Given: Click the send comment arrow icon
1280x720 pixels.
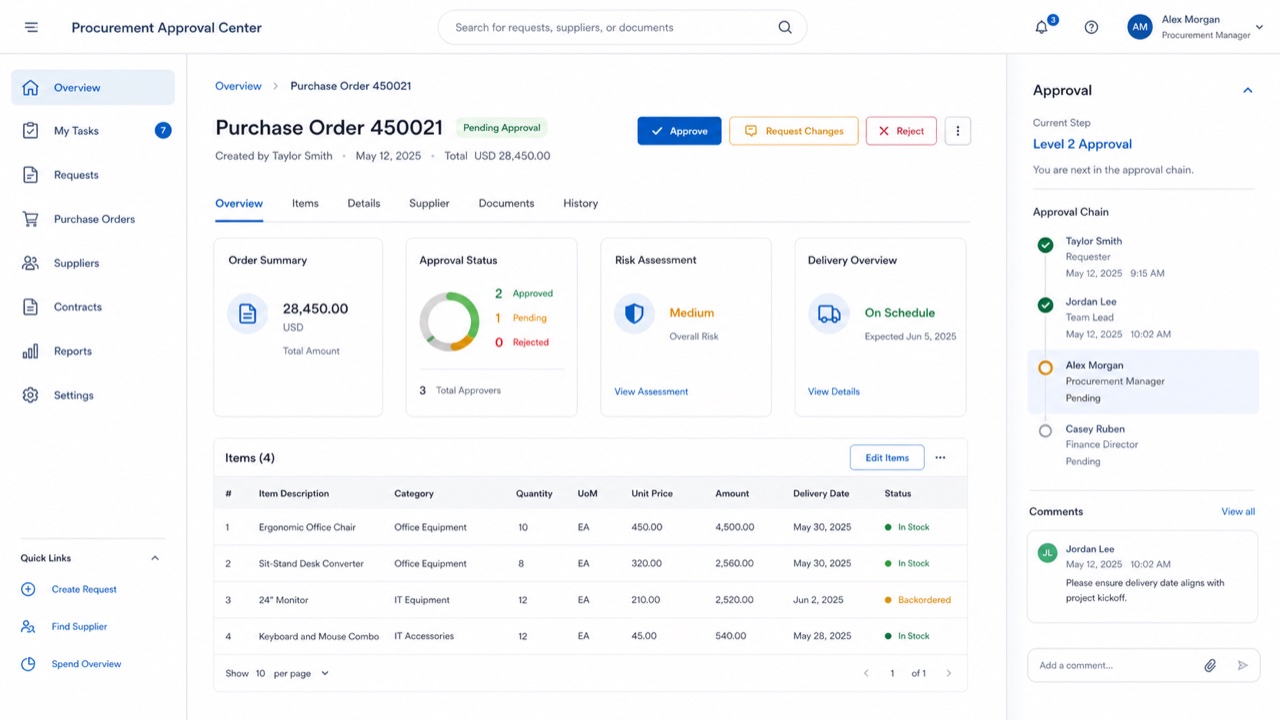Looking at the screenshot, I should coord(1243,665).
